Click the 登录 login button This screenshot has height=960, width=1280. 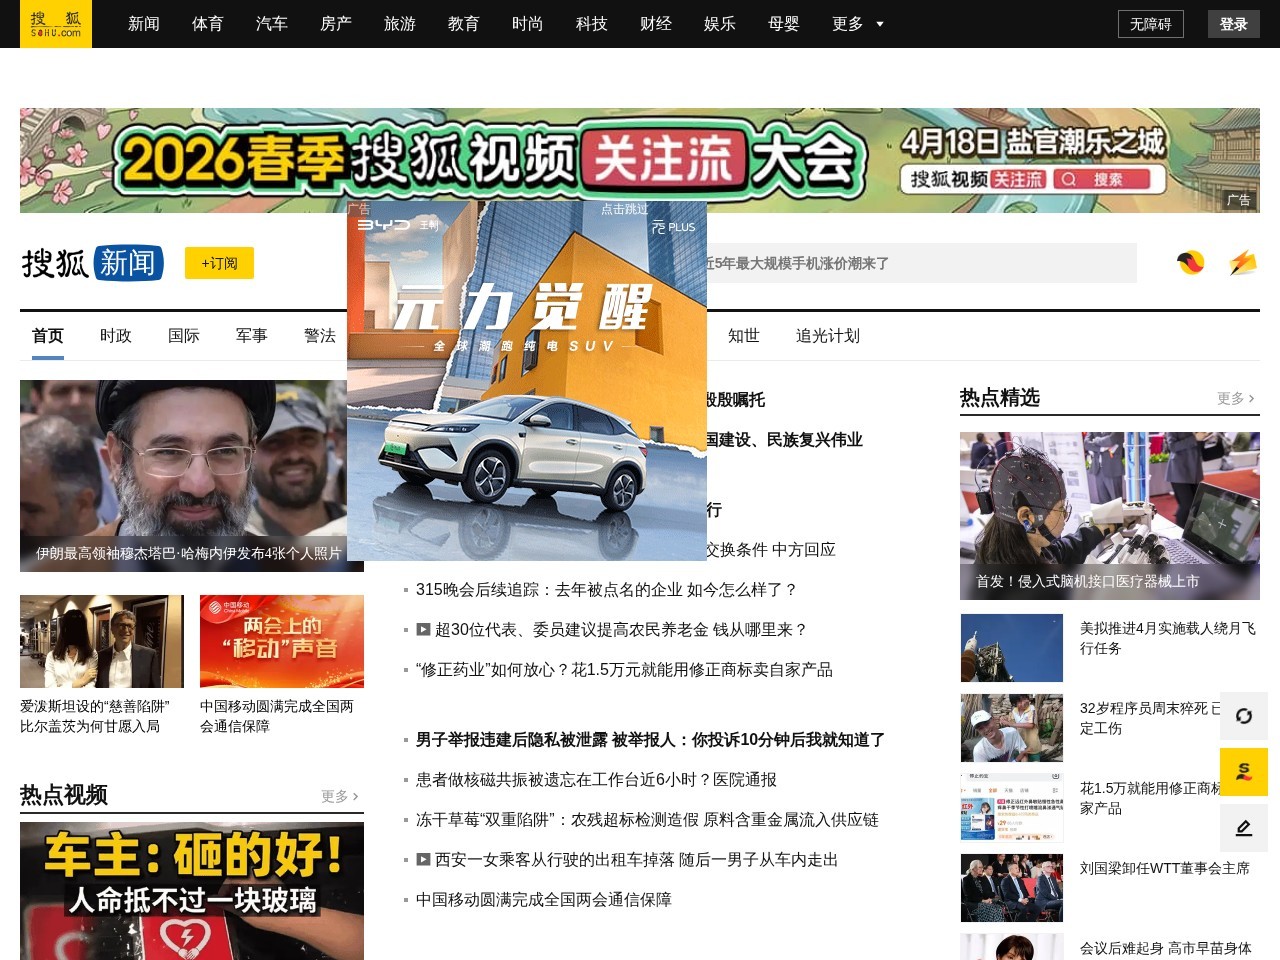tap(1233, 24)
